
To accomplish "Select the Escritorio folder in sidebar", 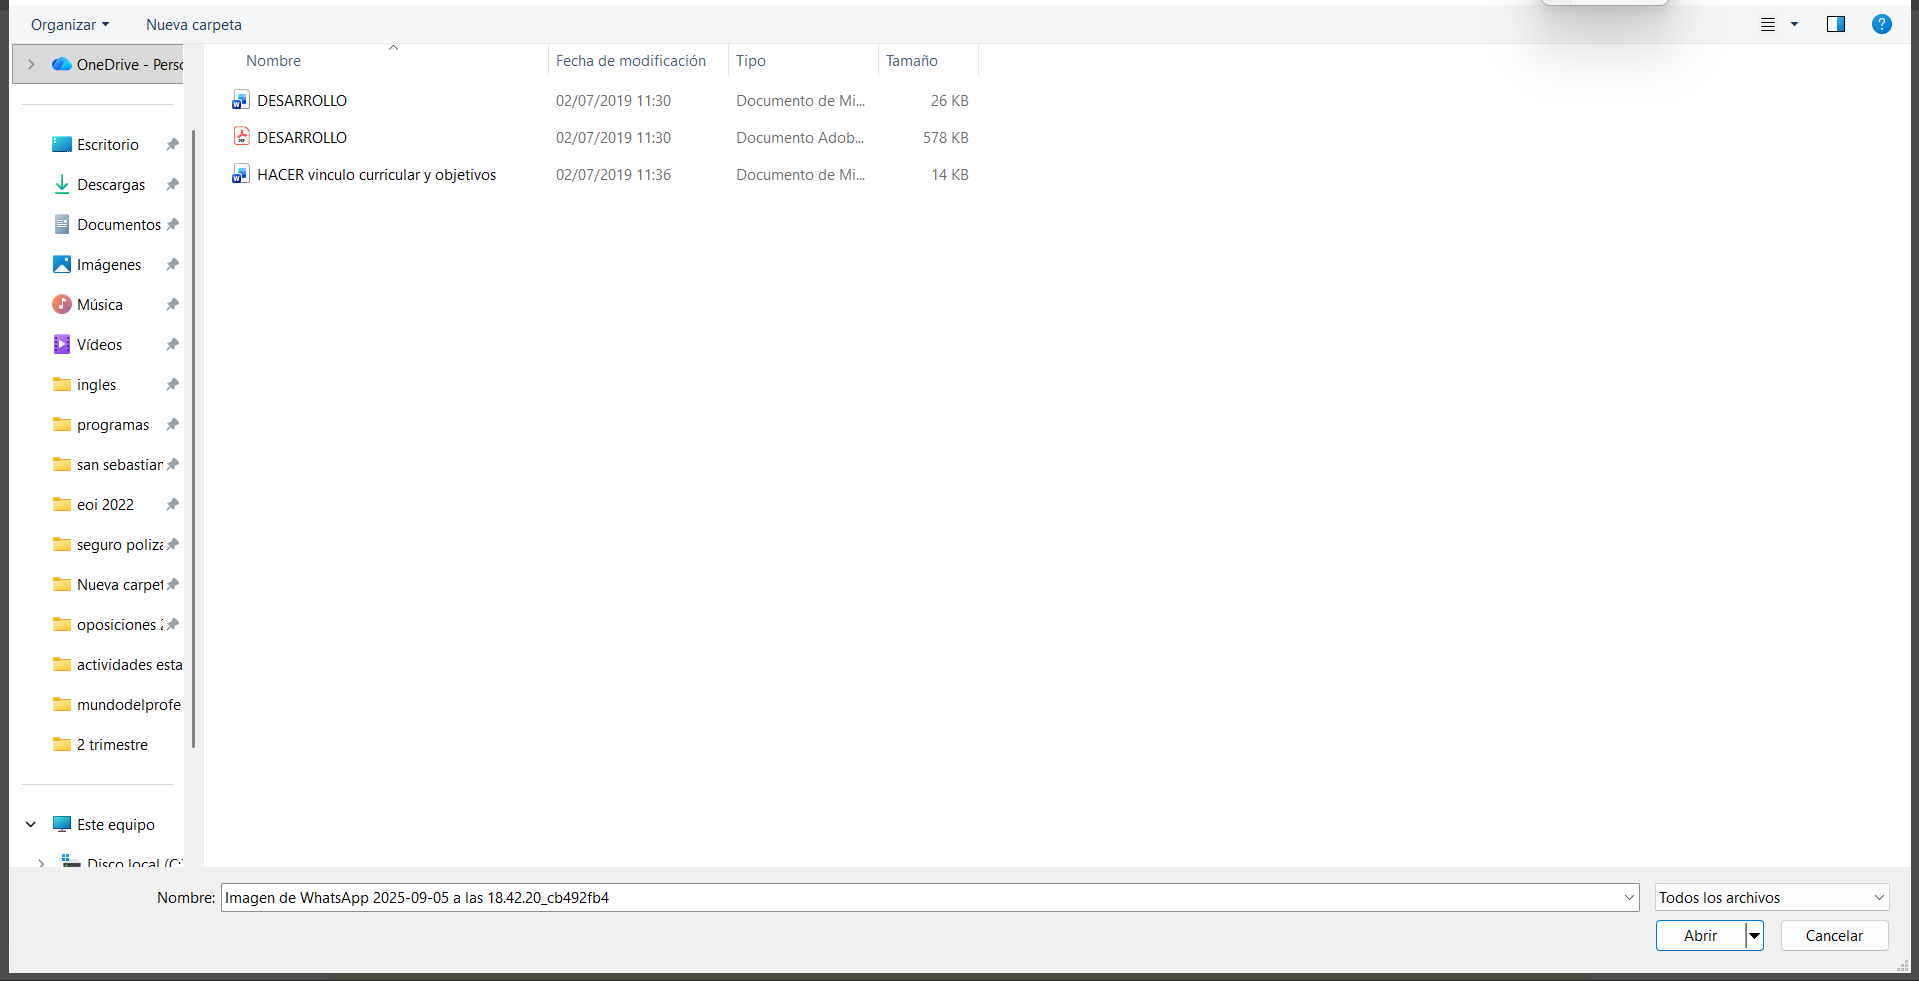I will click(x=107, y=145).
